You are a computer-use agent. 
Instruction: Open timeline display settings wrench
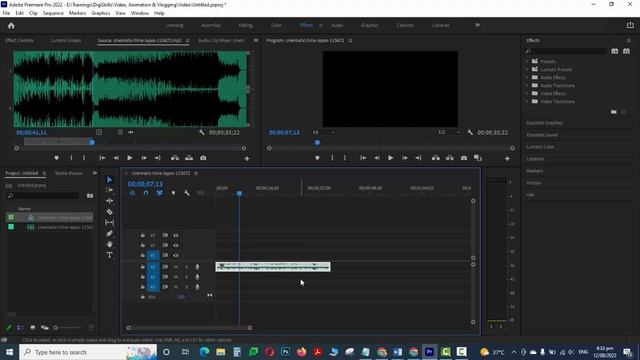[x=187, y=193]
